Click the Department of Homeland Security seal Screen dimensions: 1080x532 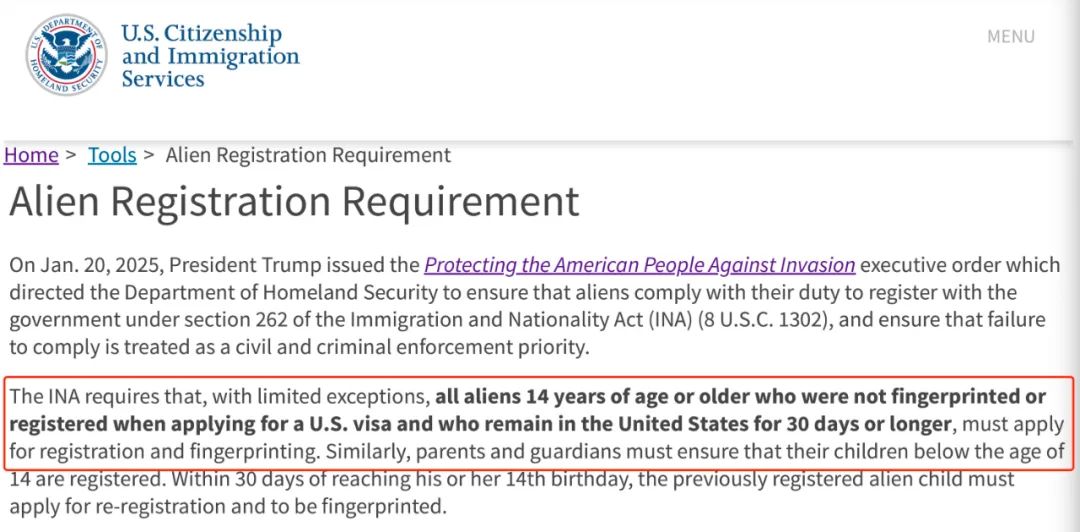pyautogui.click(x=67, y=54)
